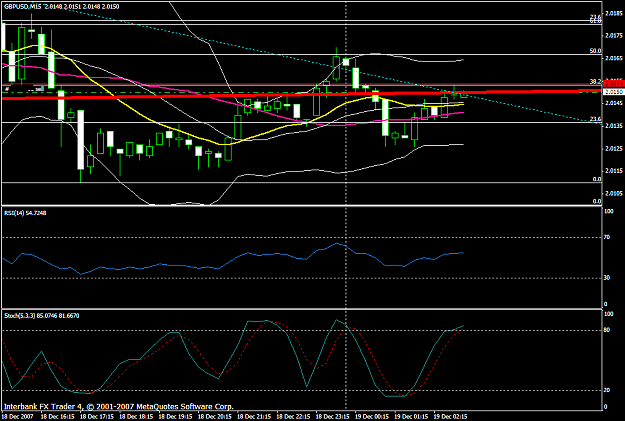Select the 50.0 Fibonacci level label
The image size is (625, 421).
point(596,51)
